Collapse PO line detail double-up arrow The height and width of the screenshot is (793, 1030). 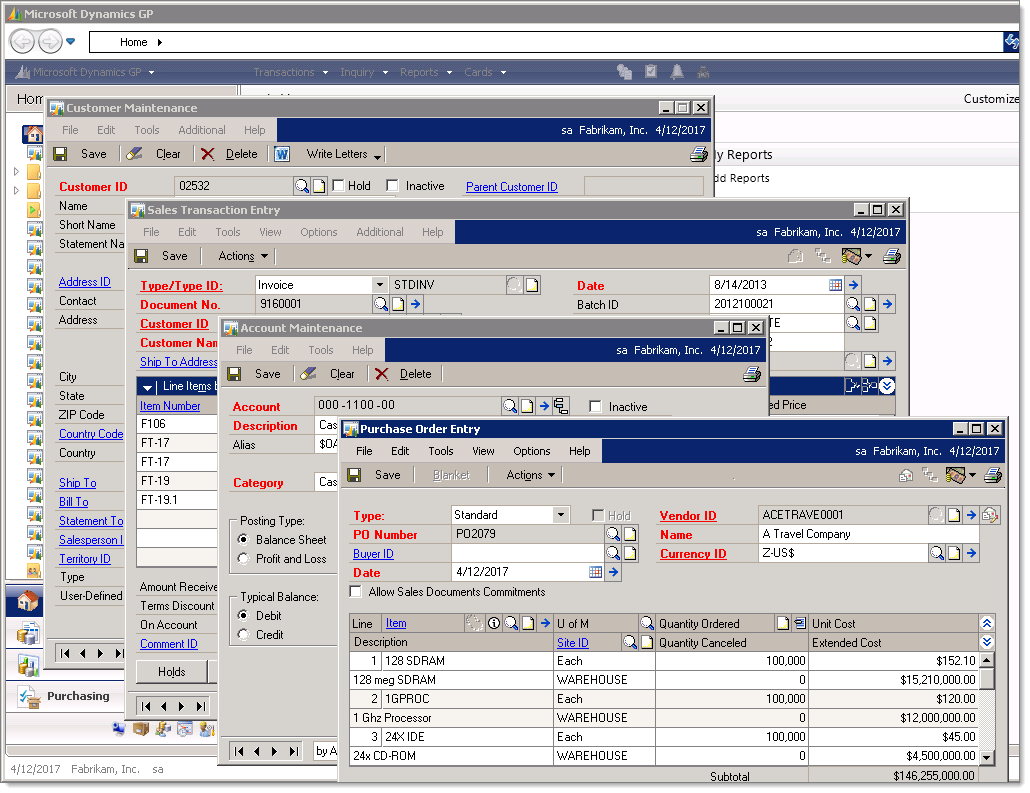click(986, 623)
